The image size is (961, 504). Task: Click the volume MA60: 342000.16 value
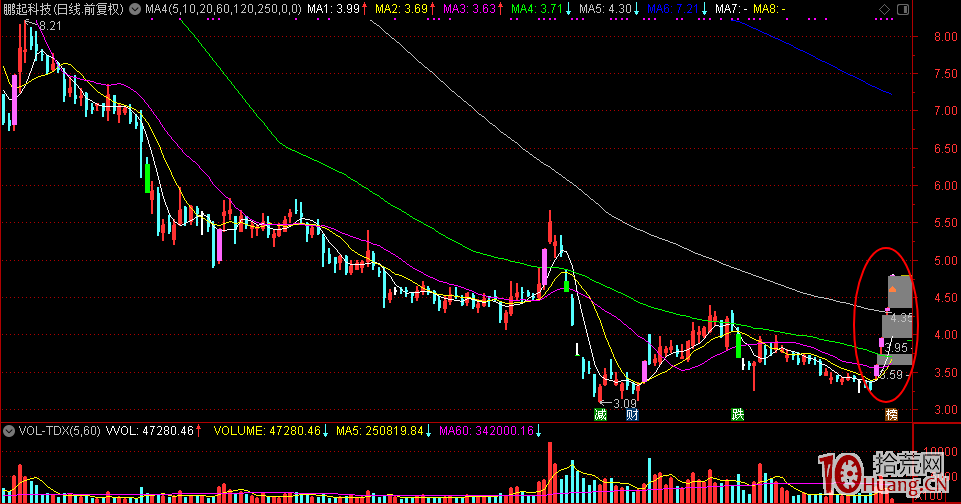pyautogui.click(x=487, y=431)
